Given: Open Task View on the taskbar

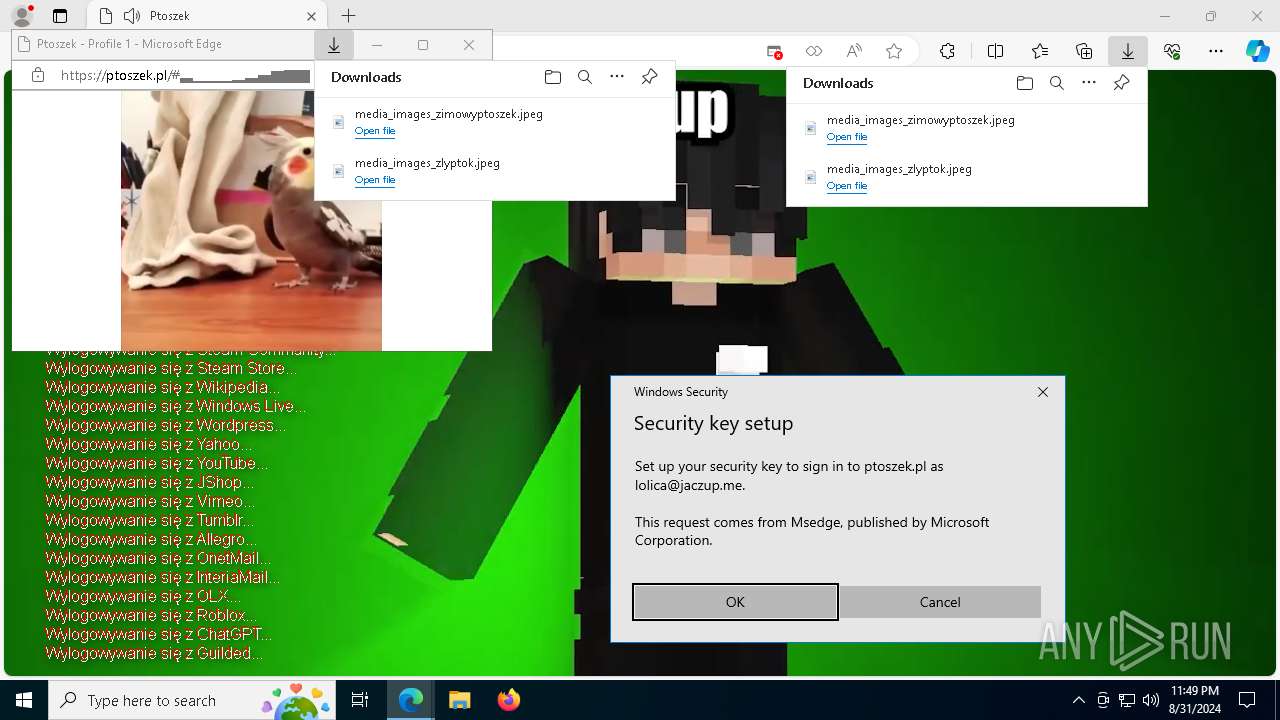Looking at the screenshot, I should click(360, 700).
